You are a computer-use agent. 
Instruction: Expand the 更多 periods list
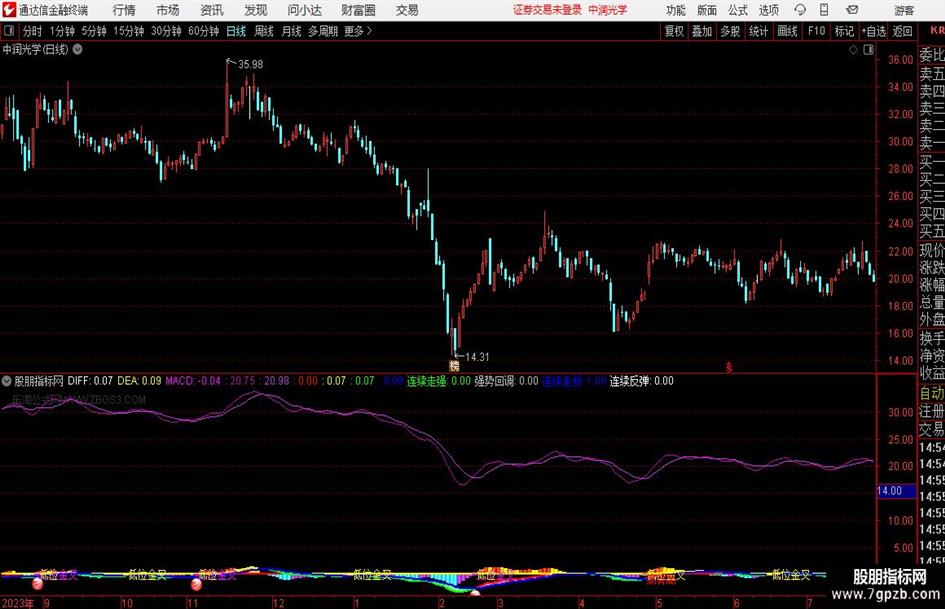[358, 31]
